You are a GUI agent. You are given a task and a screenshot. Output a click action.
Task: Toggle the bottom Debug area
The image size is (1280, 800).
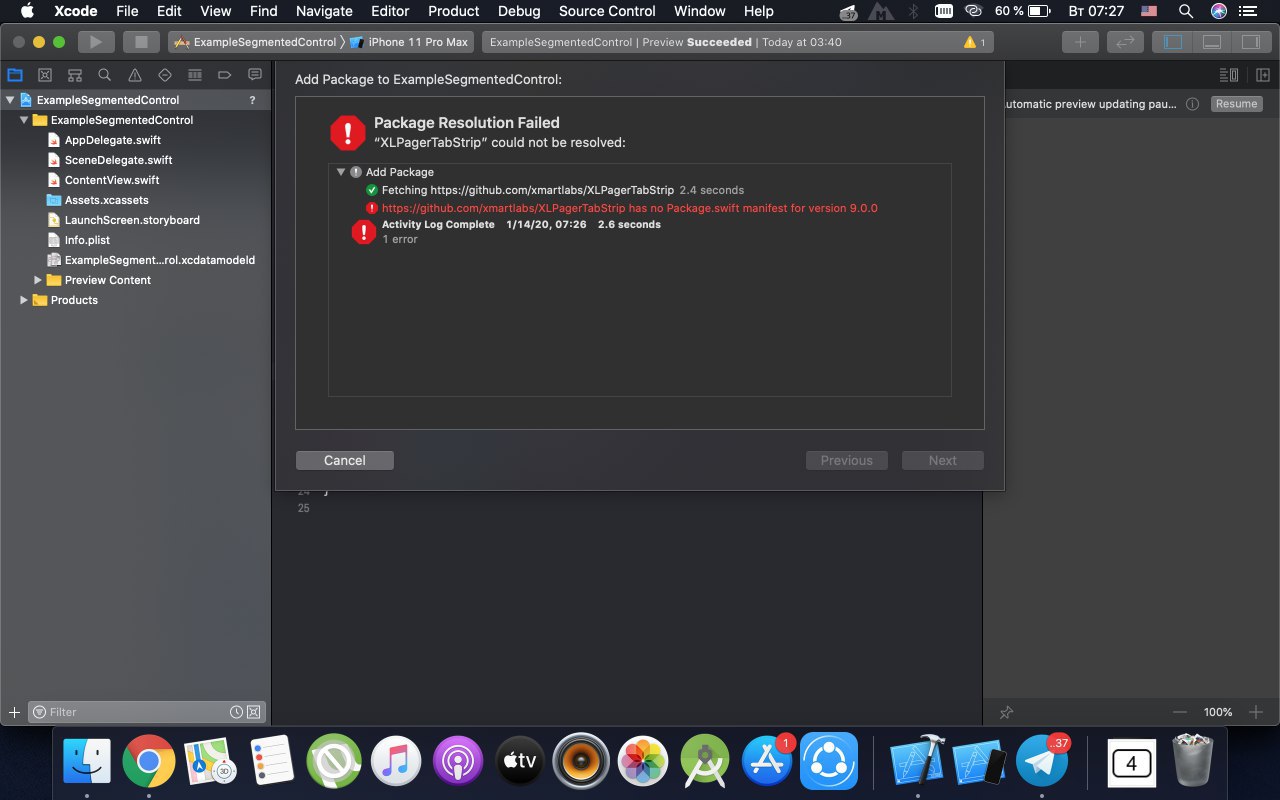point(1211,42)
